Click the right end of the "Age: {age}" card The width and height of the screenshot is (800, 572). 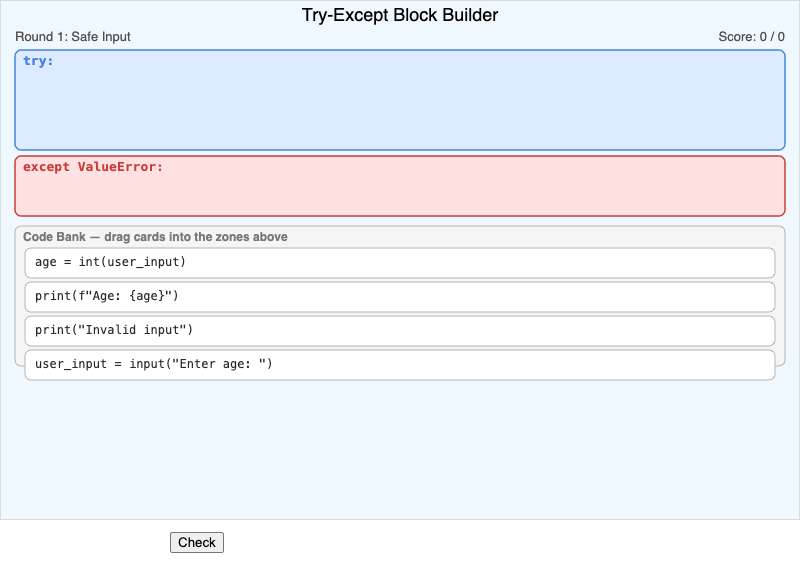pos(740,297)
